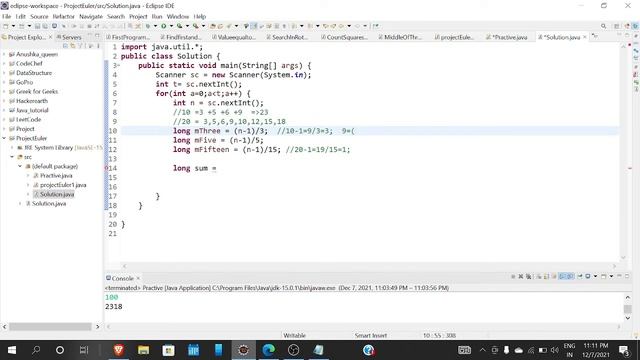Collapse the ProjectEuler project node
This screenshot has height=360, width=640.
pyautogui.click(x=4, y=138)
